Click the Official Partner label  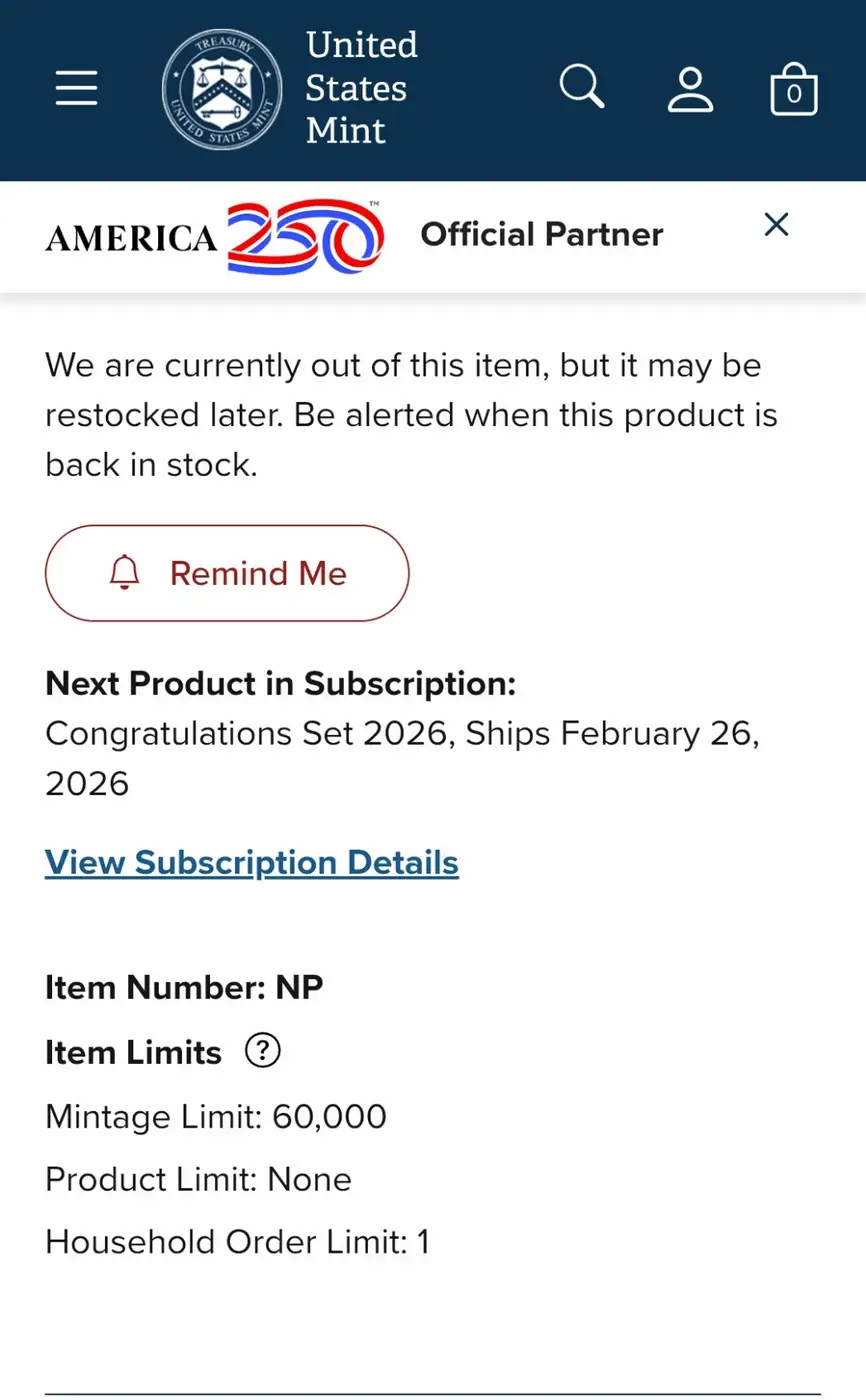tap(542, 235)
